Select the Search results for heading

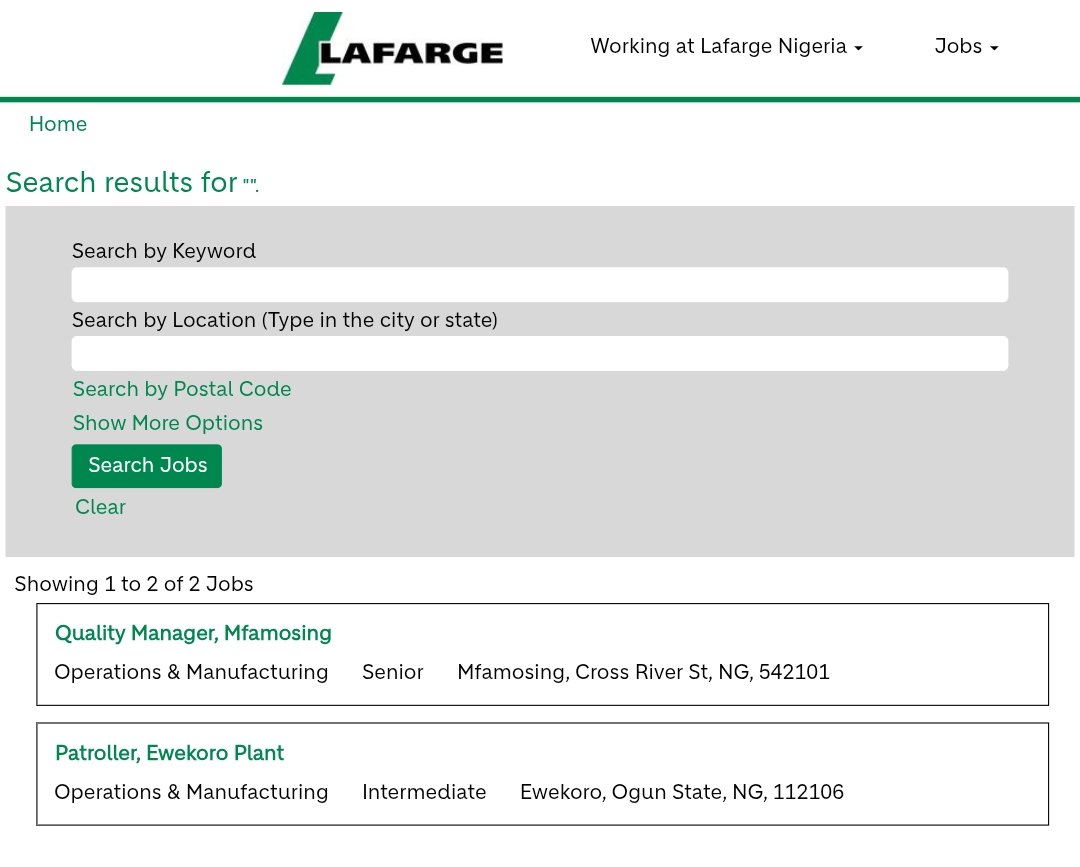(x=132, y=182)
